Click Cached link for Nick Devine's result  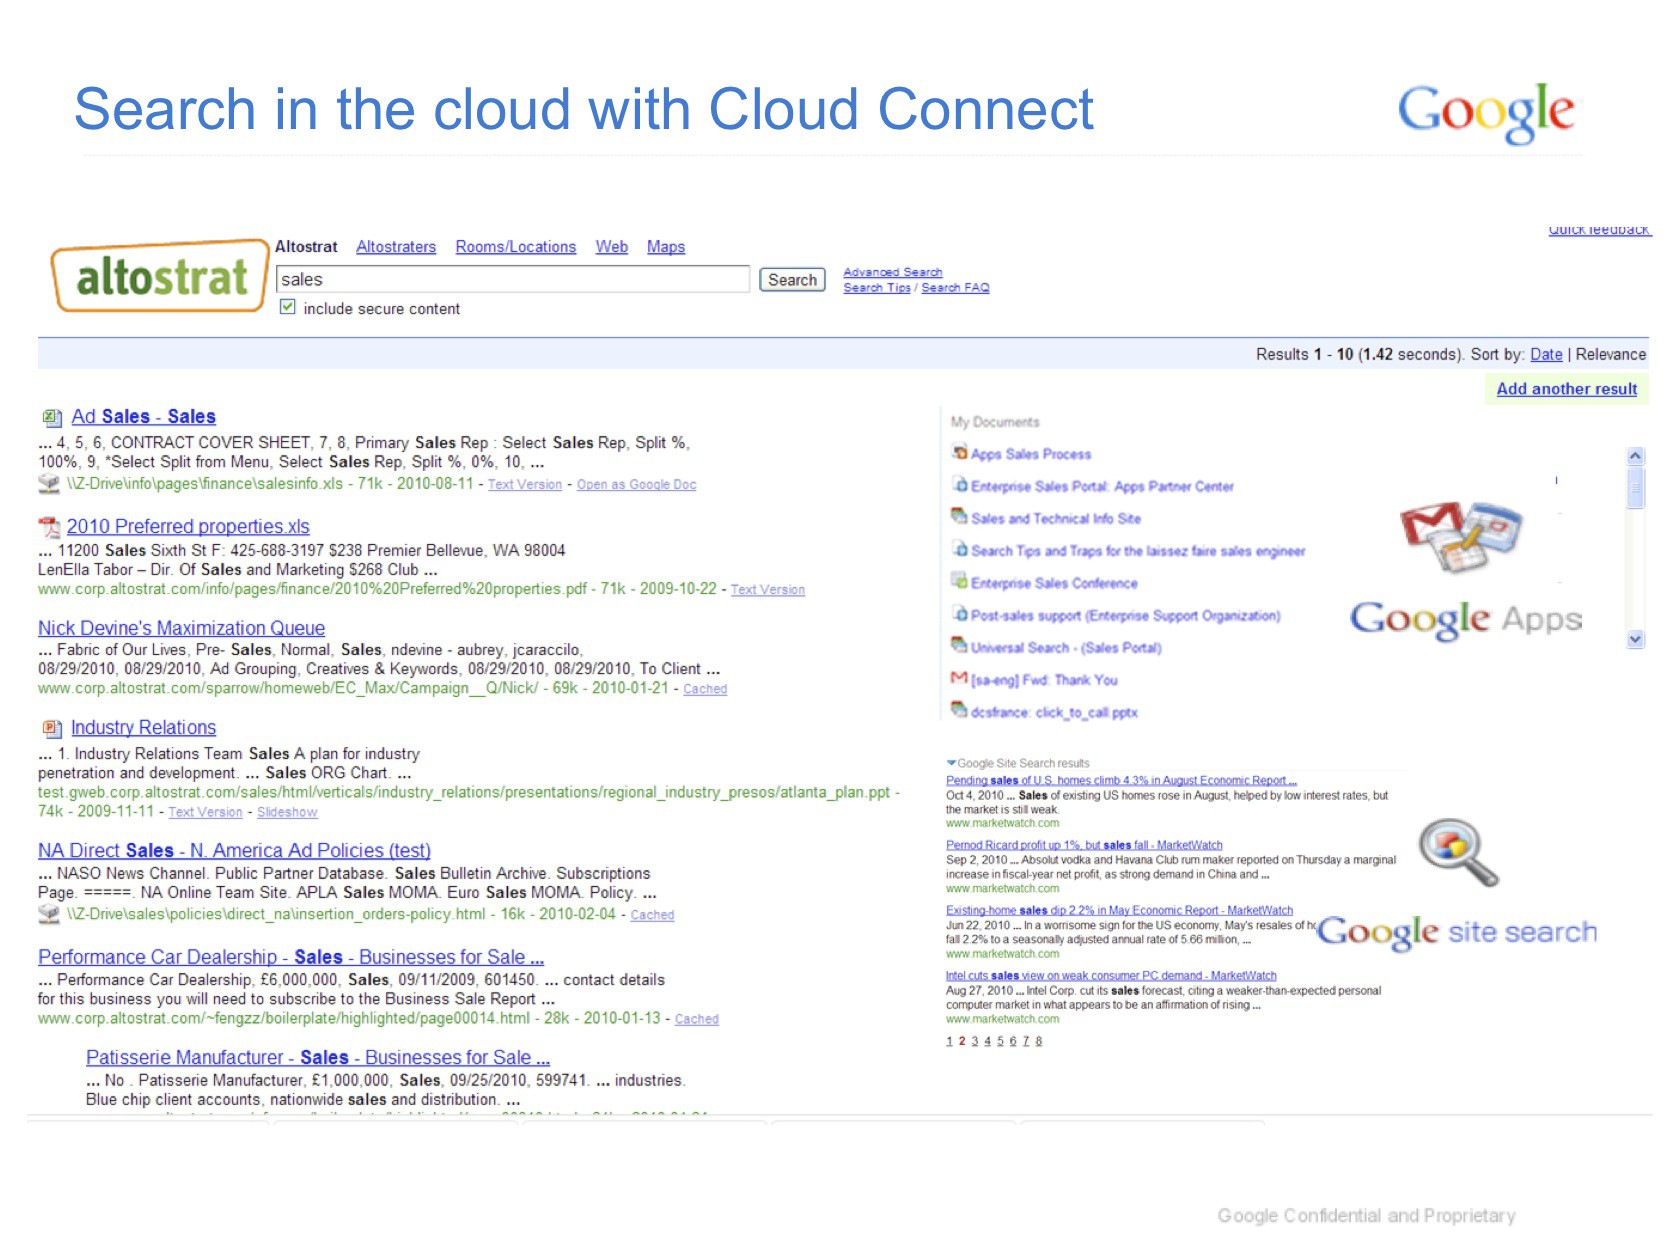pos(705,690)
